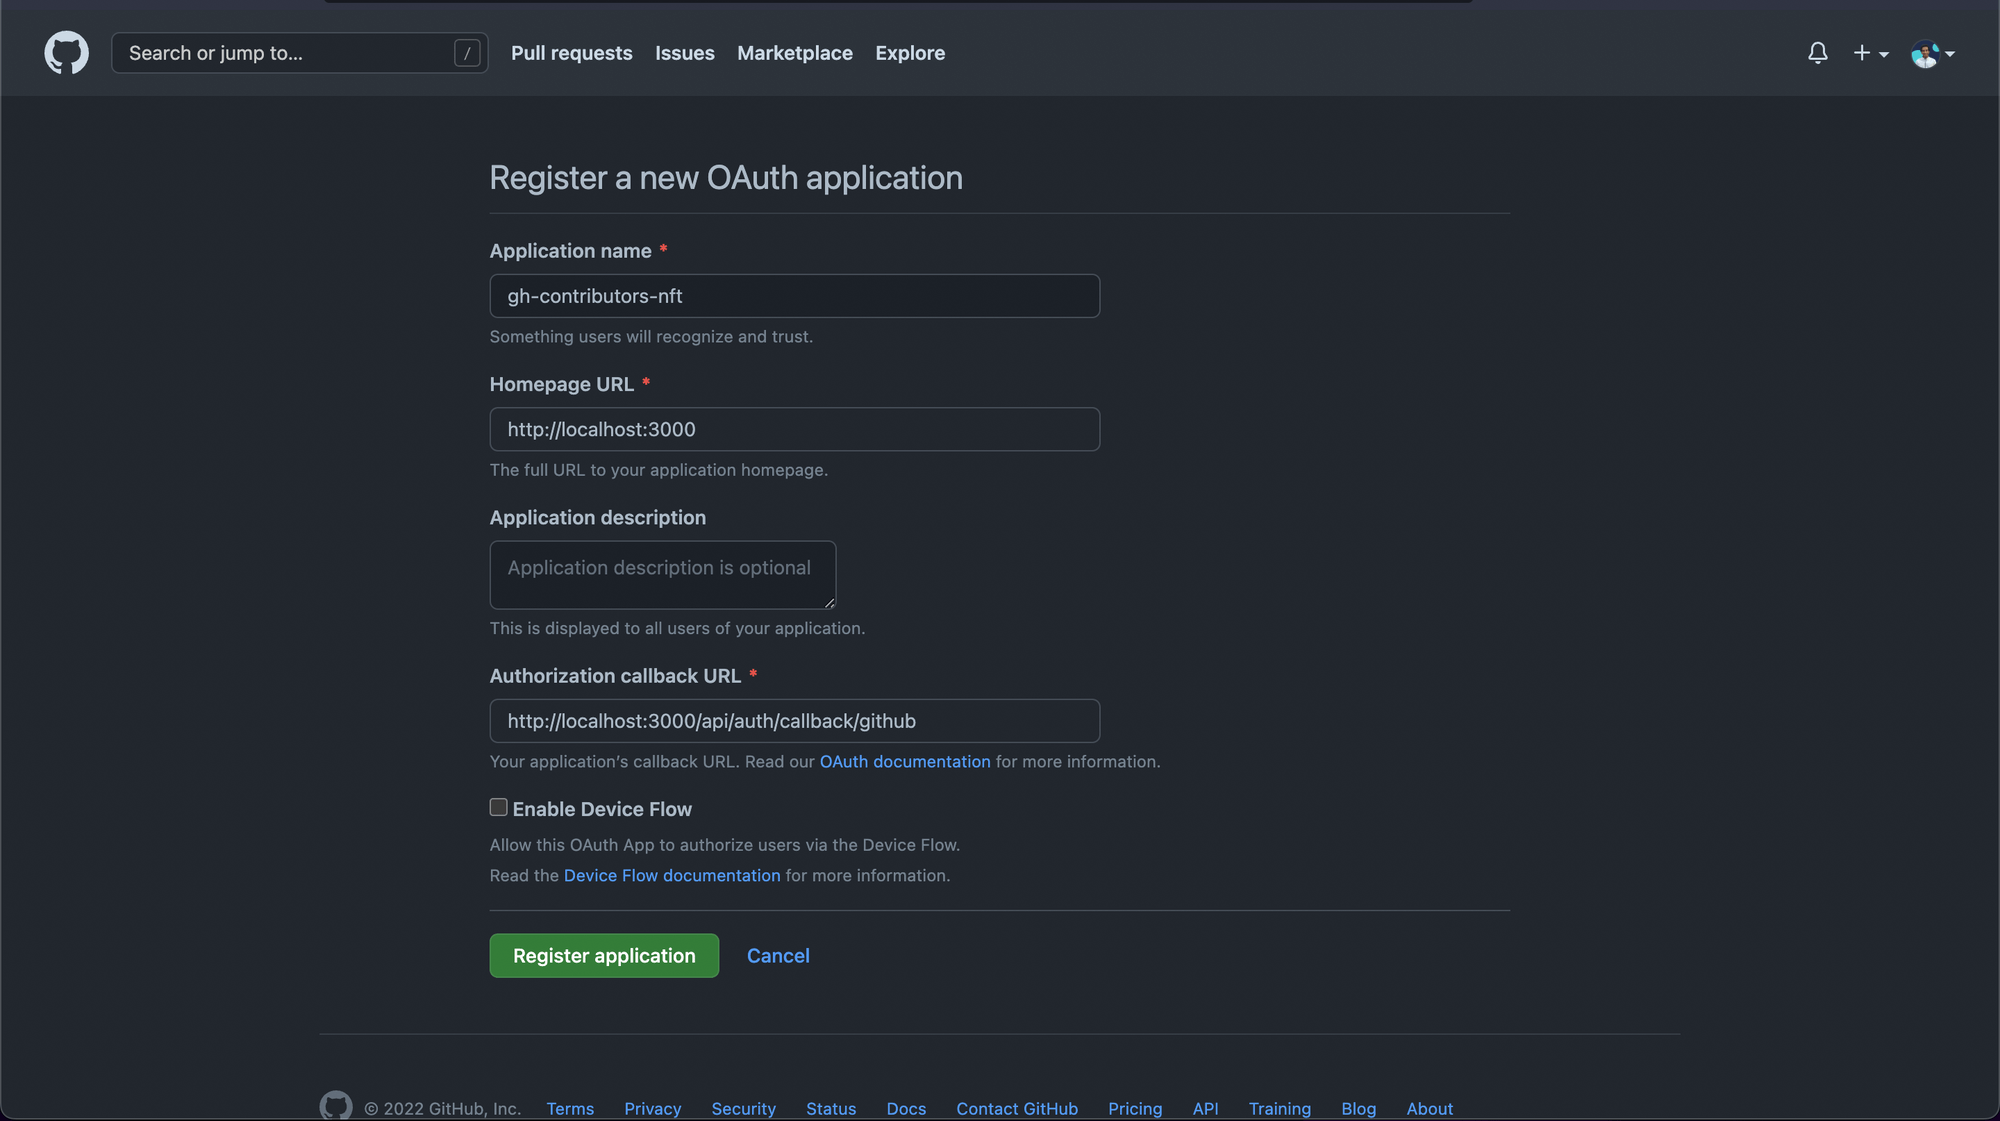Image resolution: width=2000 pixels, height=1121 pixels.
Task: Open notifications via the bell icon
Action: click(x=1818, y=53)
